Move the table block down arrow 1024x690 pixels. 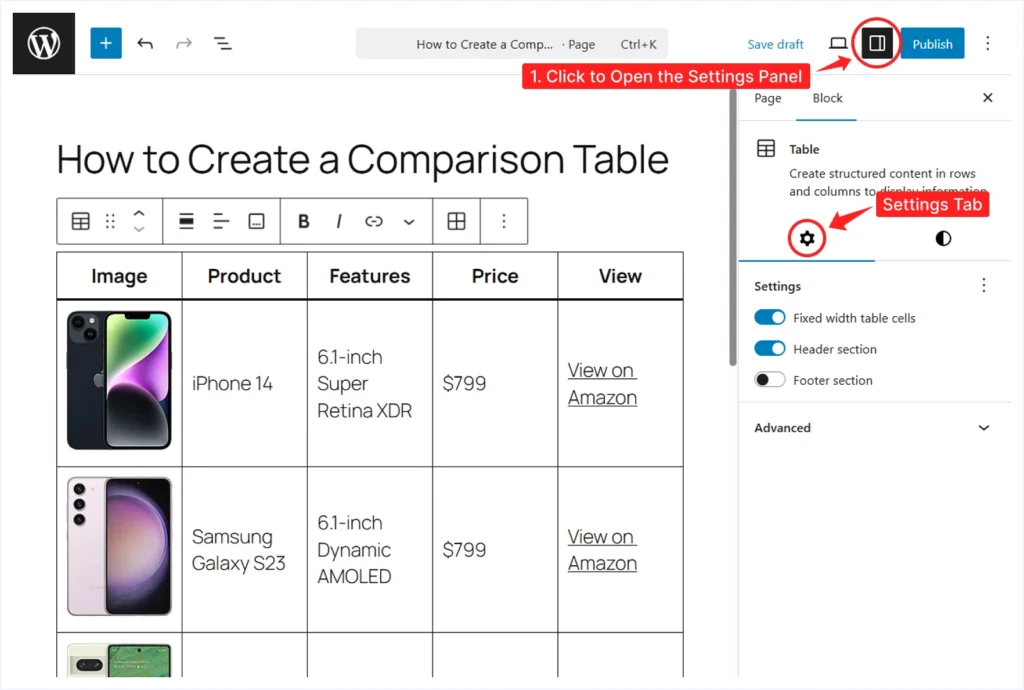click(x=139, y=229)
